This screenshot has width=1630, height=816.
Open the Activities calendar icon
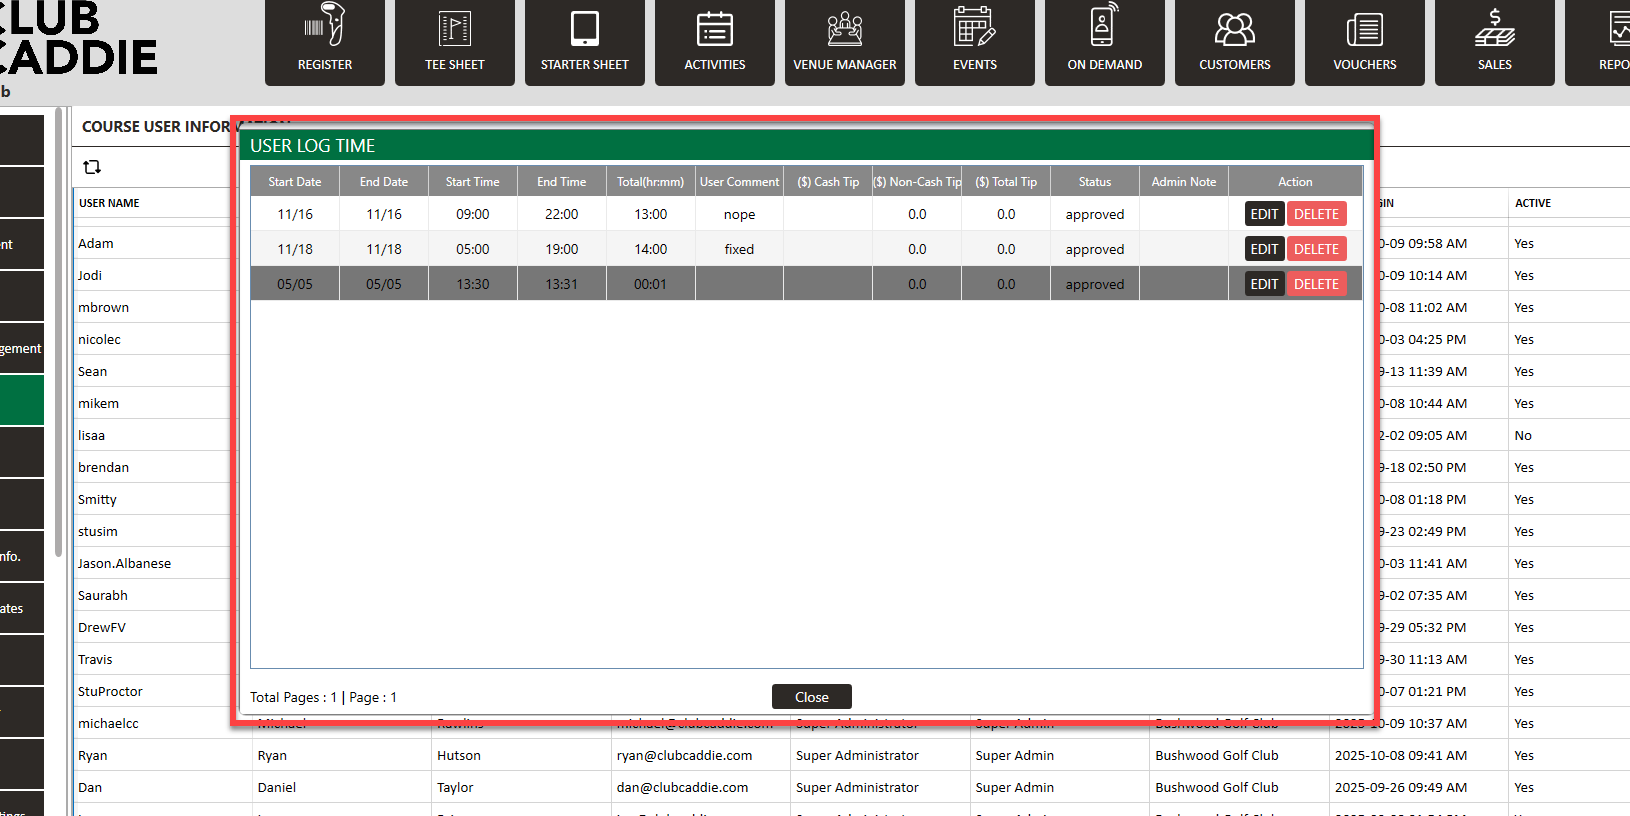(x=715, y=28)
